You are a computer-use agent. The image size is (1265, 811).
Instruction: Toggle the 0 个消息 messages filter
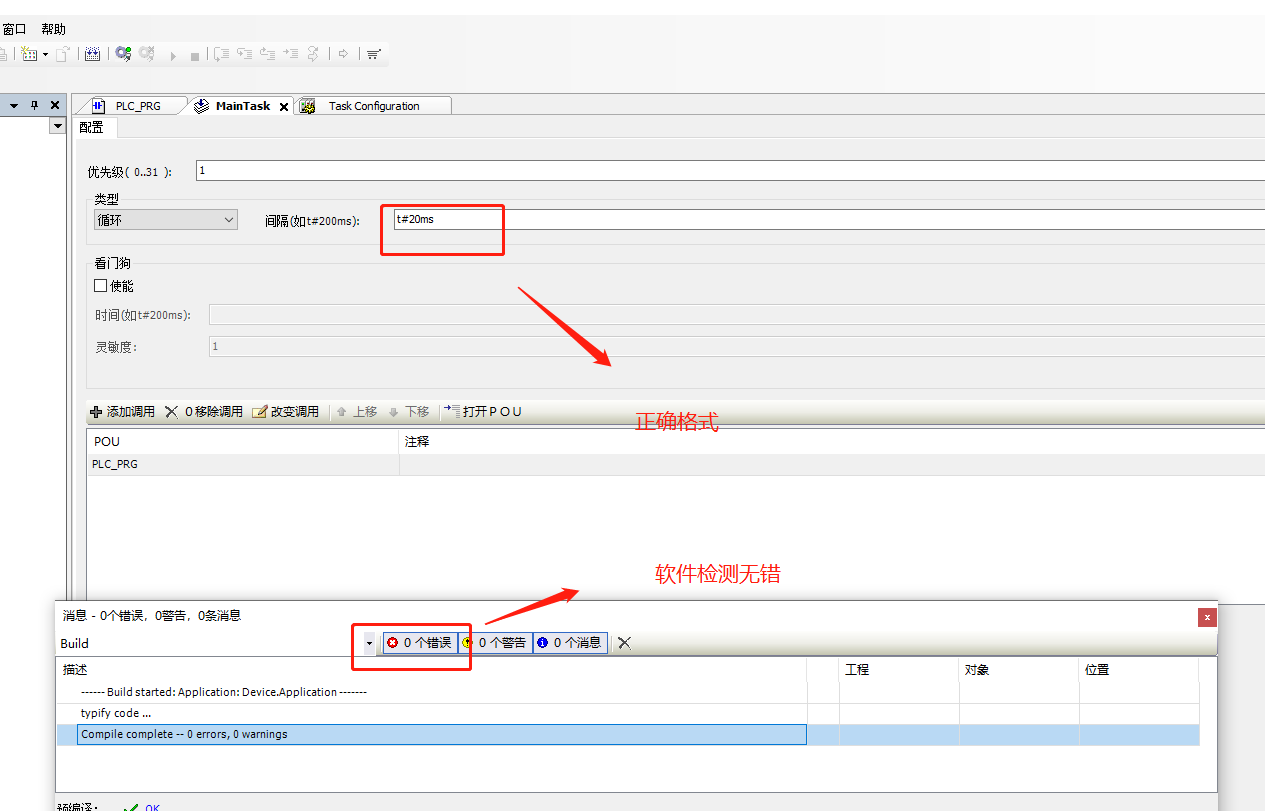(570, 643)
